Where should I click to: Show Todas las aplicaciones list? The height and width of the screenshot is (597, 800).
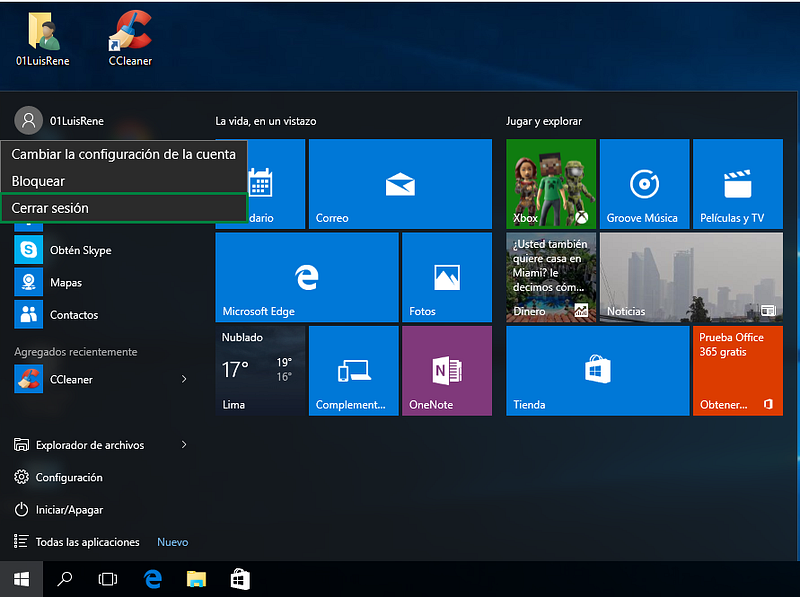click(x=77, y=542)
